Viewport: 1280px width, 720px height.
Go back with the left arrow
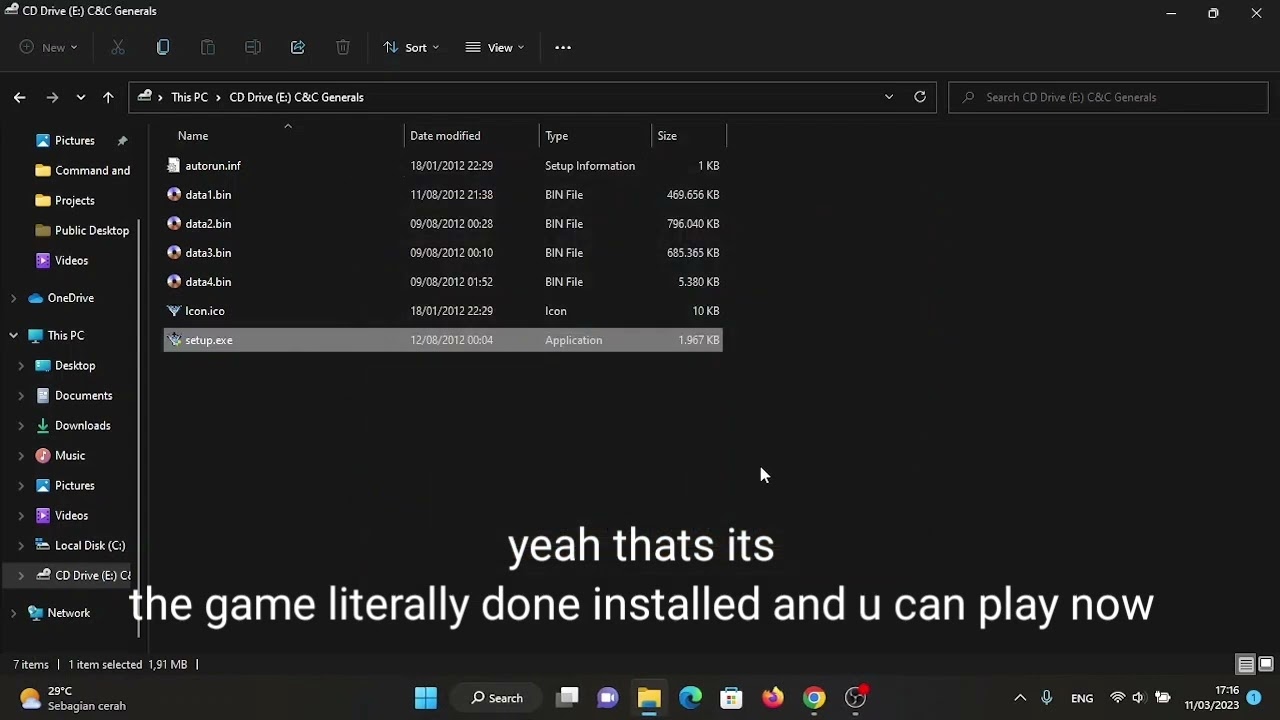pos(20,97)
